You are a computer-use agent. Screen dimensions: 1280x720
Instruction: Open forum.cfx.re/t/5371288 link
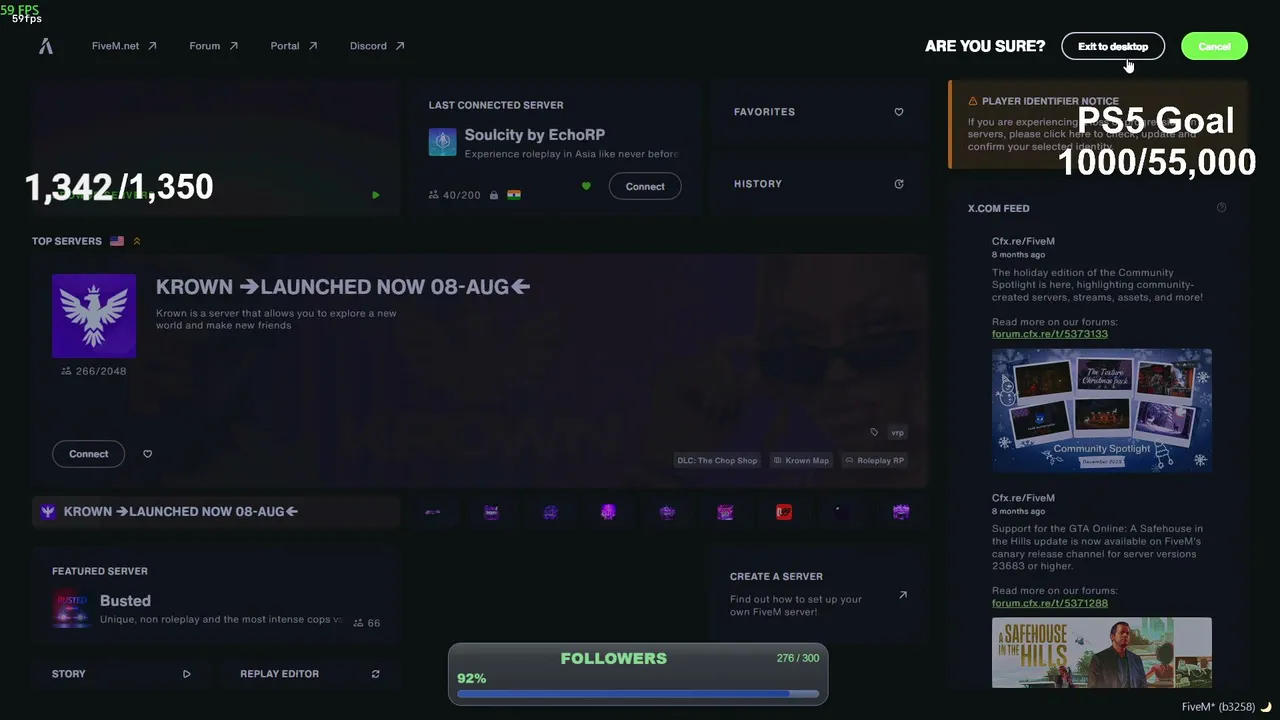(1050, 603)
